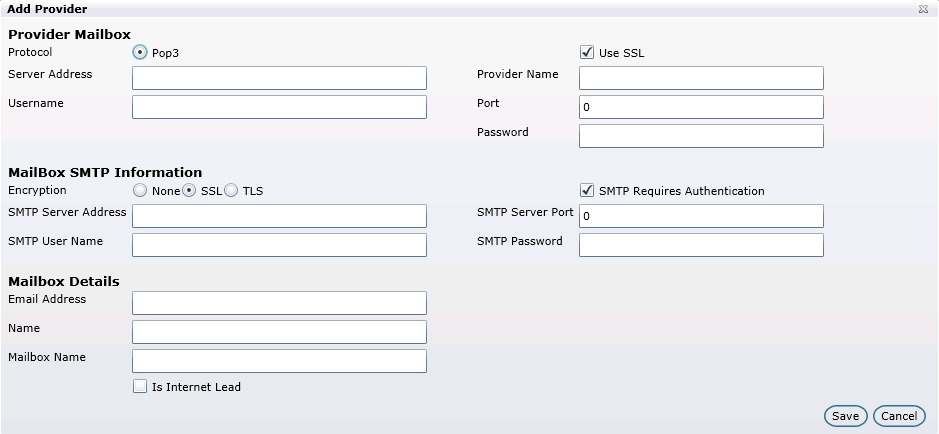
Task: Close the Add Provider dialog
Action: 922,9
